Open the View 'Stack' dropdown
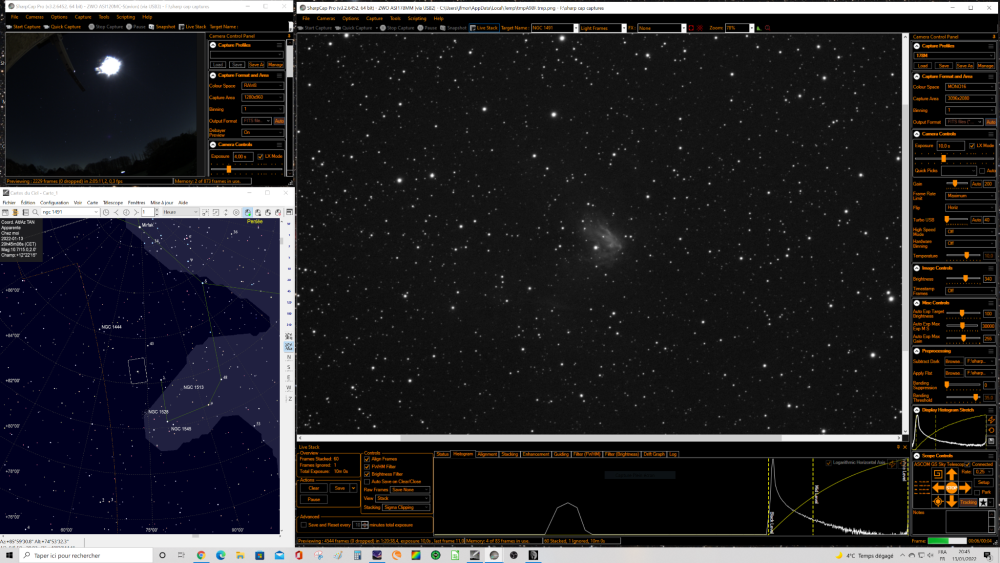Image resolution: width=1000 pixels, height=563 pixels. pos(402,498)
